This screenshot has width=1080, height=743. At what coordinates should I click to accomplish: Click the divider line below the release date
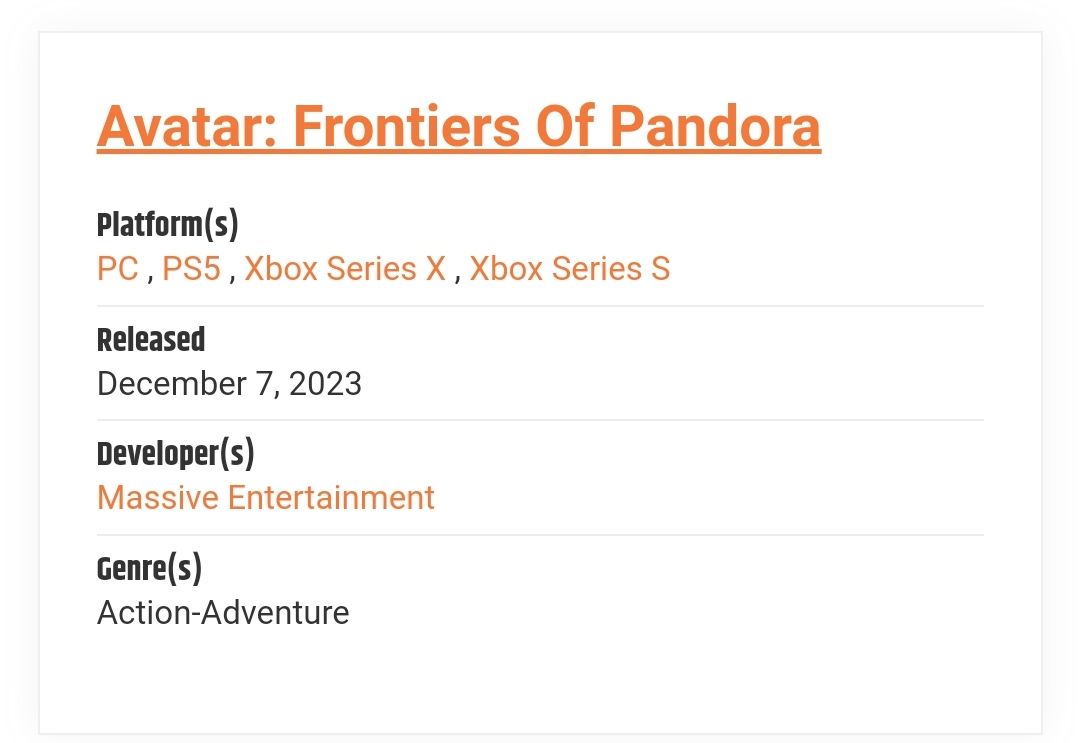[x=540, y=420]
